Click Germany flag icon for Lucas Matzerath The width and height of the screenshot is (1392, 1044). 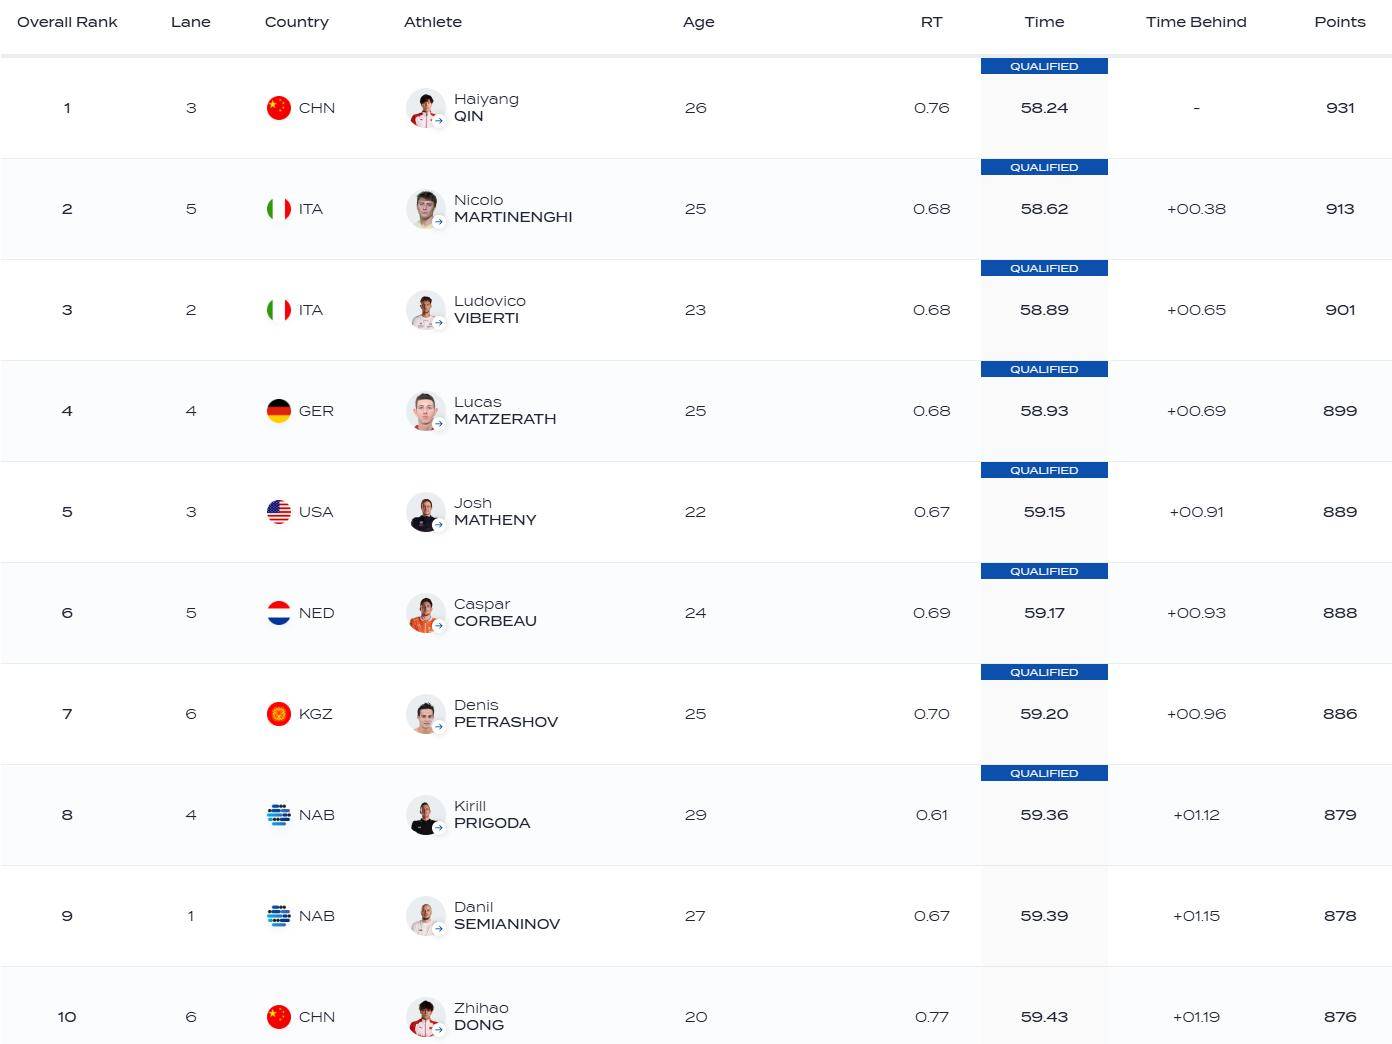[x=278, y=411]
